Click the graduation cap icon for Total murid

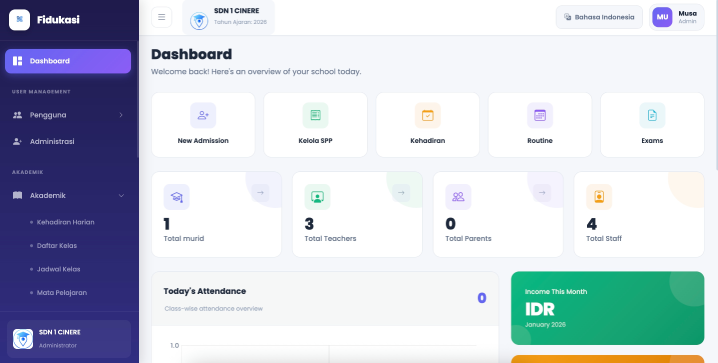pyautogui.click(x=176, y=197)
